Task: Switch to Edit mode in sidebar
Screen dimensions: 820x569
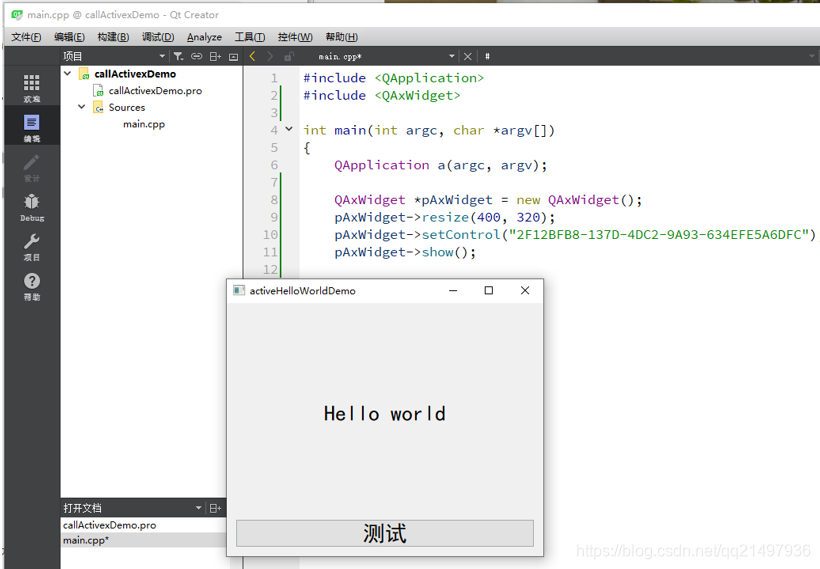Action: pos(31,128)
